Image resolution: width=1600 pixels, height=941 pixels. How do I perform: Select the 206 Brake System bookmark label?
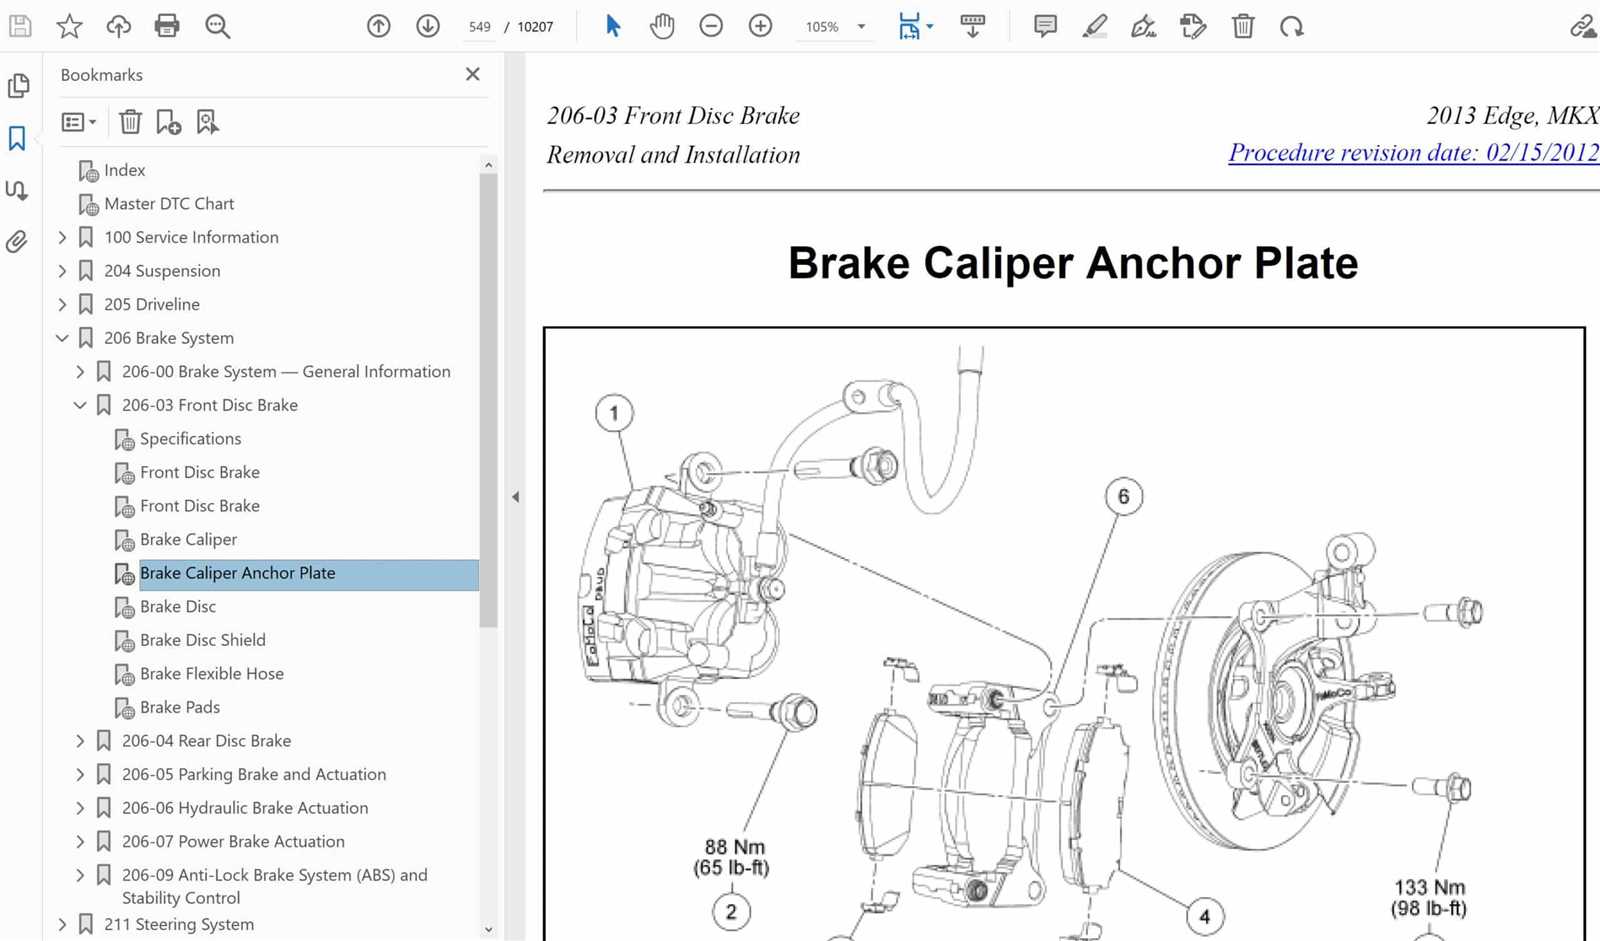[x=169, y=338]
